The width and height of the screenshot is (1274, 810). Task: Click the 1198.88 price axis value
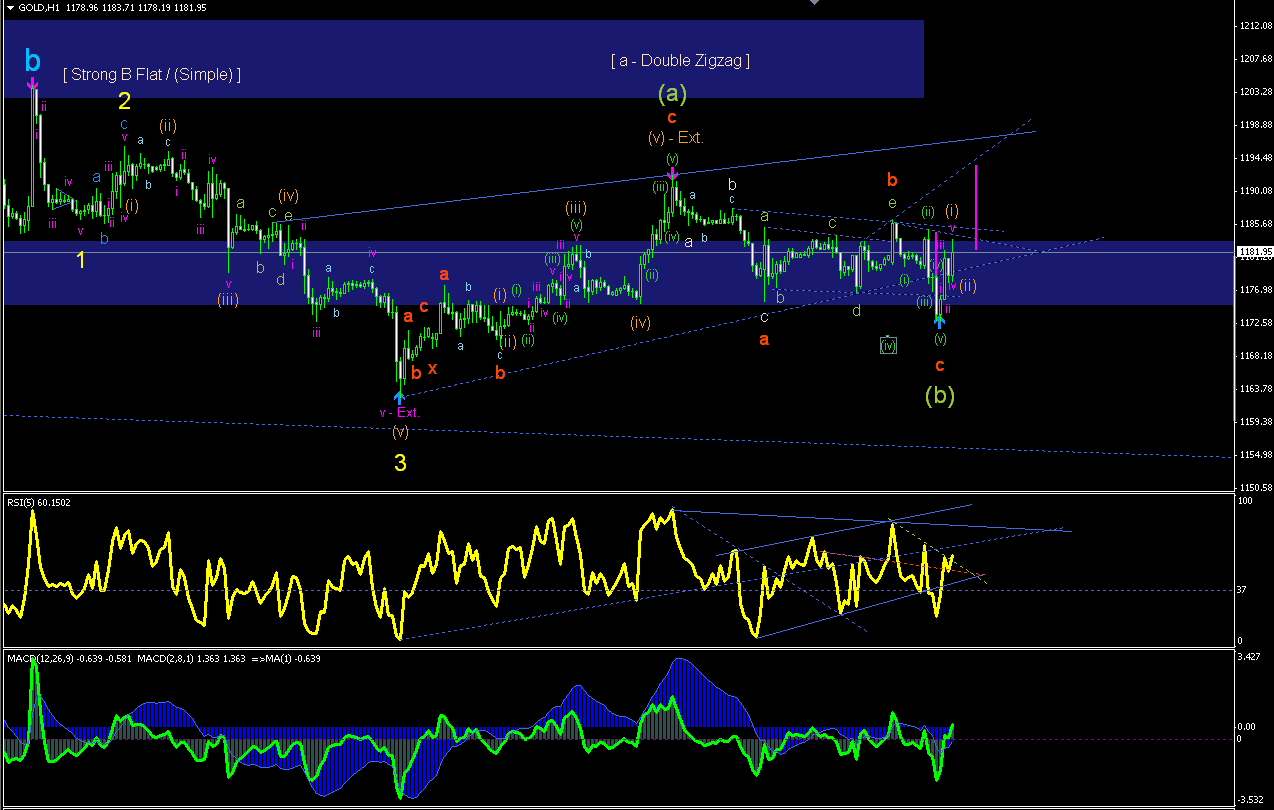point(1254,125)
